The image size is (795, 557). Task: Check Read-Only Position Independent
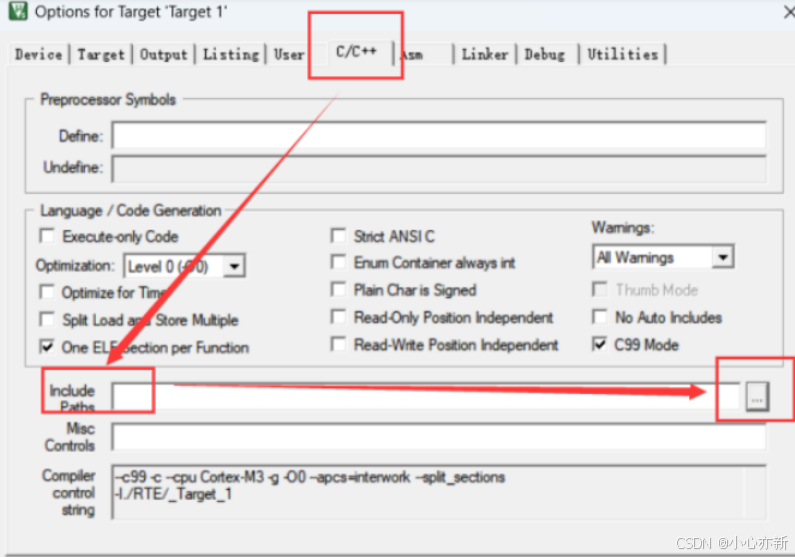338,317
